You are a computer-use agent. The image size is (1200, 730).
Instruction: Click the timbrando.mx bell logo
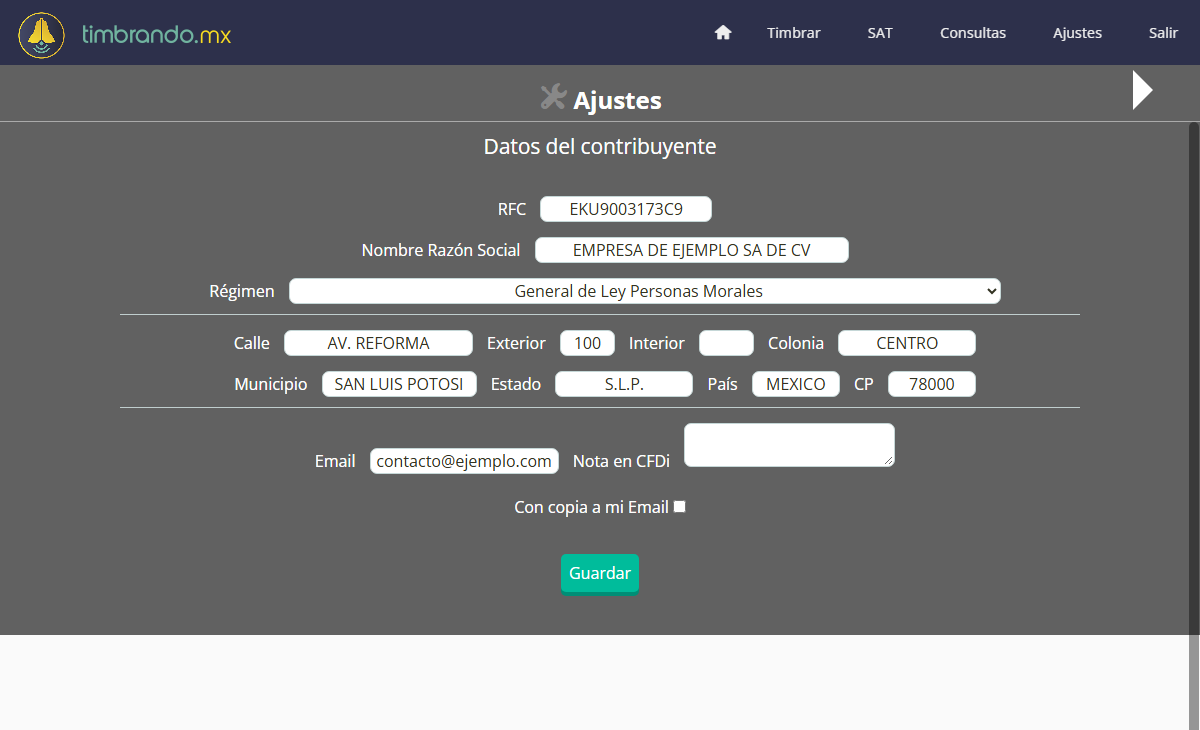click(41, 35)
